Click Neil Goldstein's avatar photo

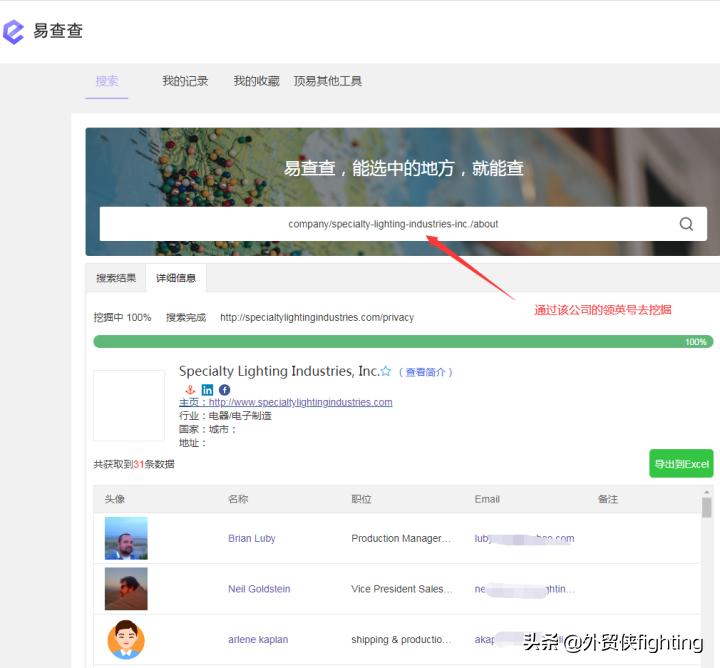pyautogui.click(x=126, y=589)
